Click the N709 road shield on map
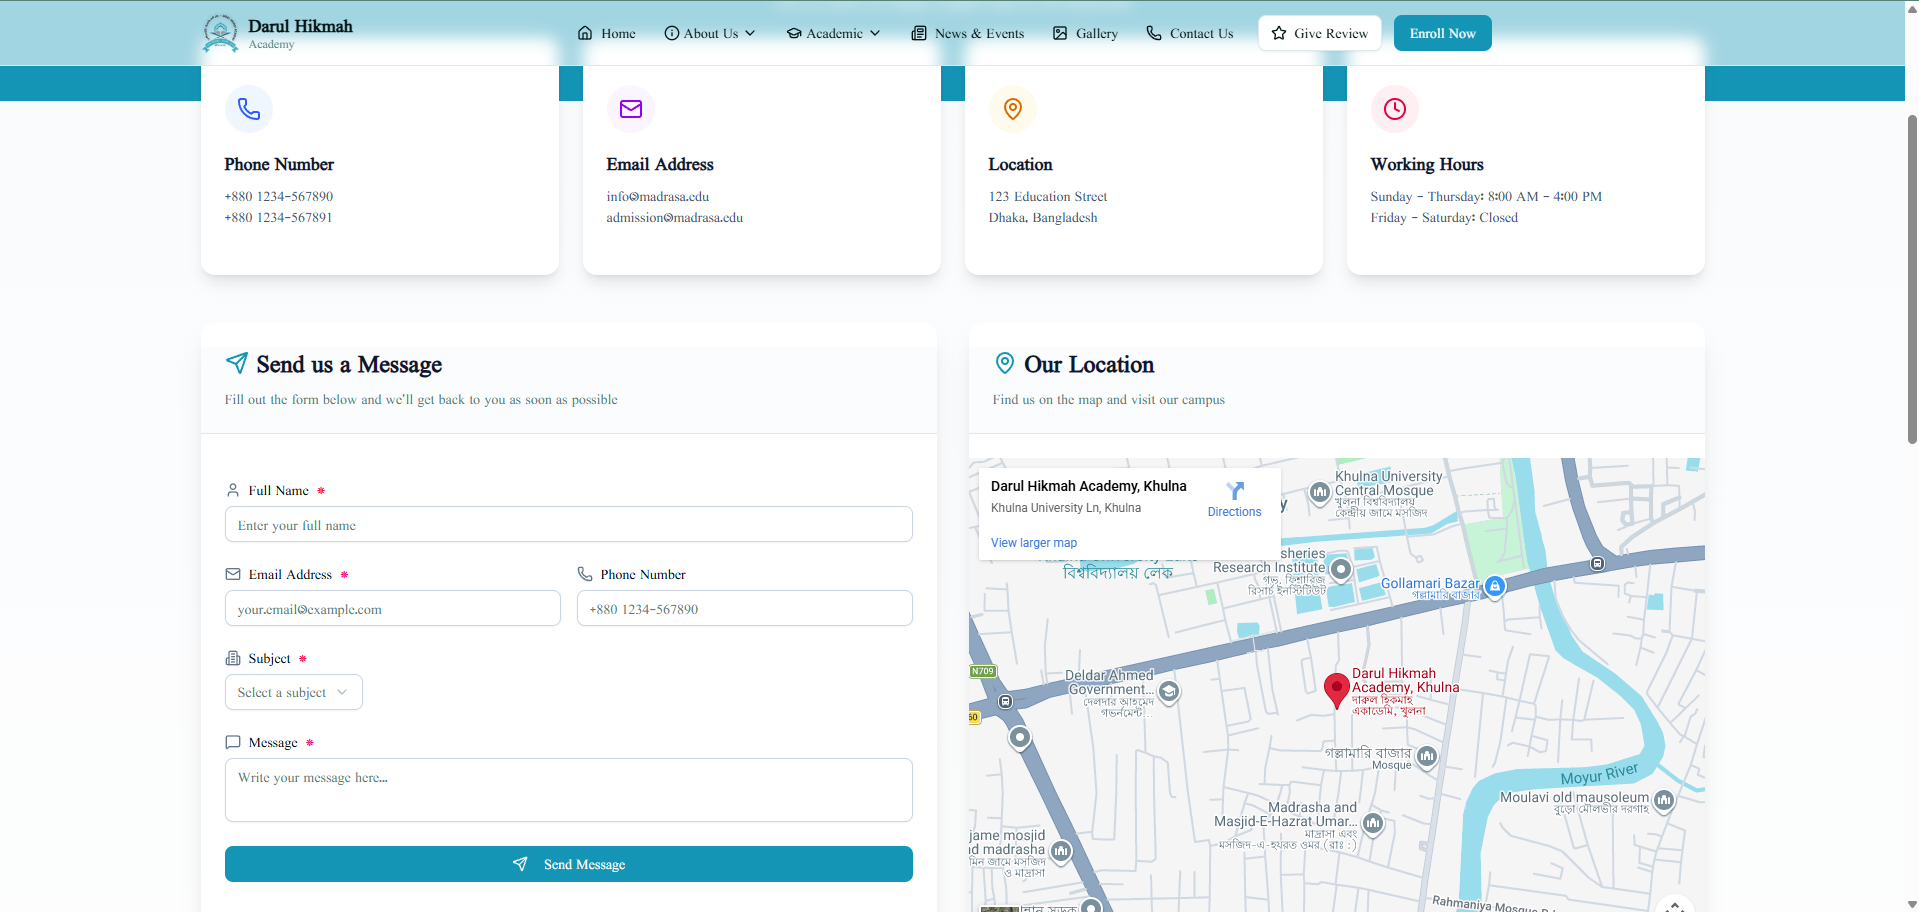Screen dimensions: 1919x912 [x=982, y=671]
